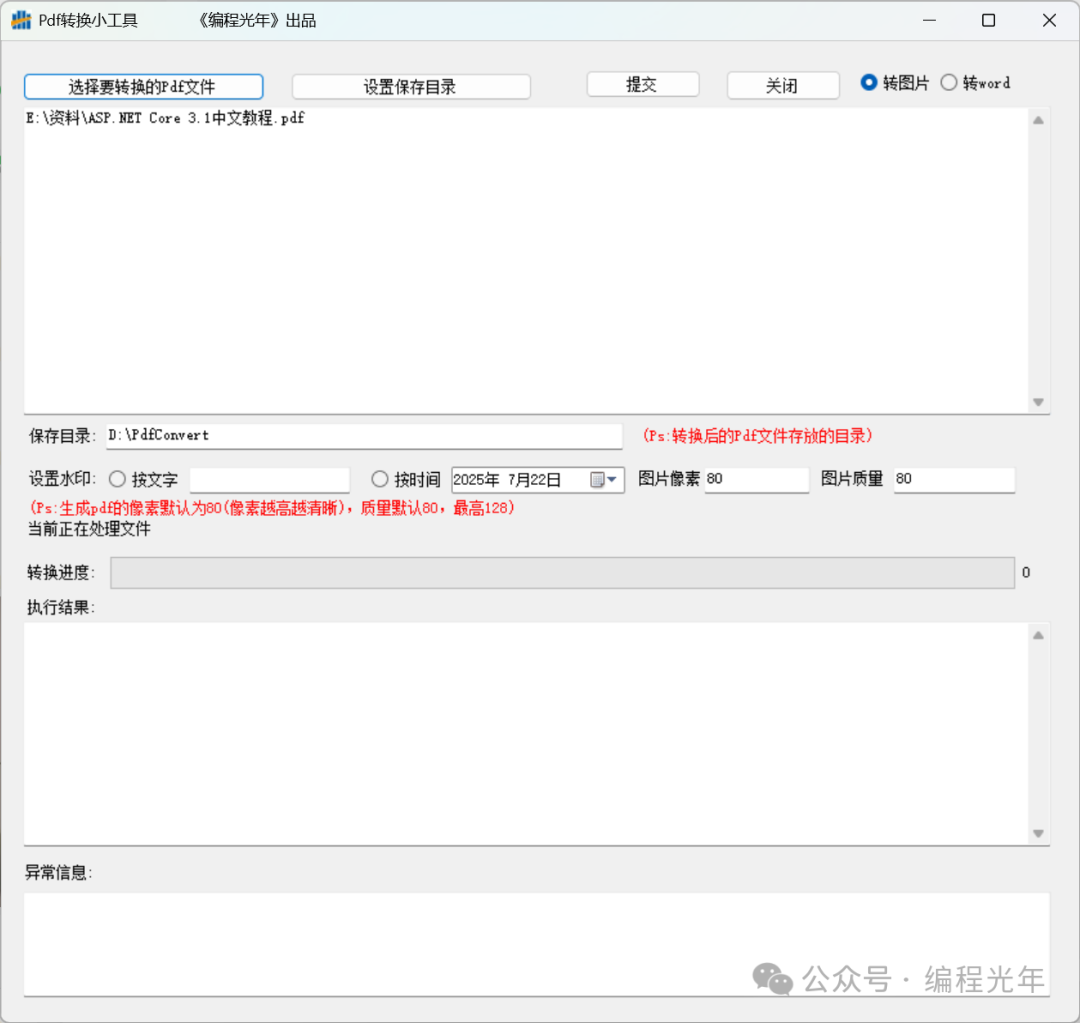The width and height of the screenshot is (1080, 1023).
Task: Minimize the Pdf转换小工具 window
Action: (x=927, y=20)
